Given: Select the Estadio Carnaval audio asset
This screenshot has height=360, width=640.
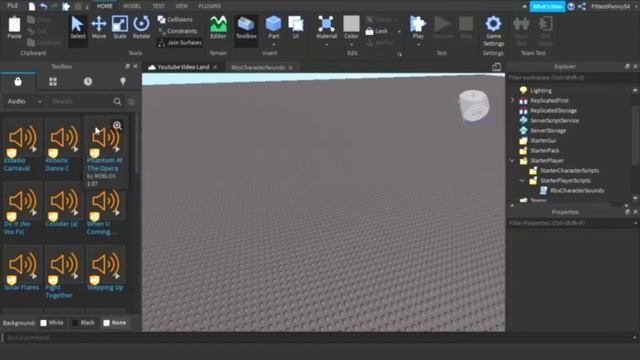Looking at the screenshot, I should pos(22,145).
